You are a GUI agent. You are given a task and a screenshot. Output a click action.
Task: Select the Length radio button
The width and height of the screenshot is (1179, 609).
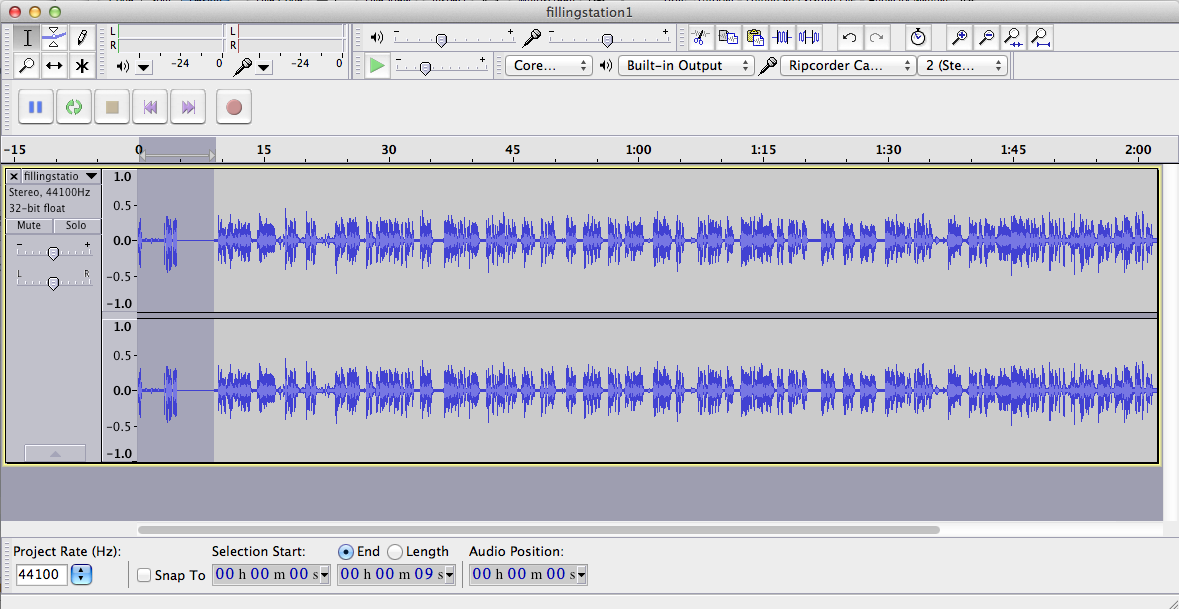tap(395, 551)
